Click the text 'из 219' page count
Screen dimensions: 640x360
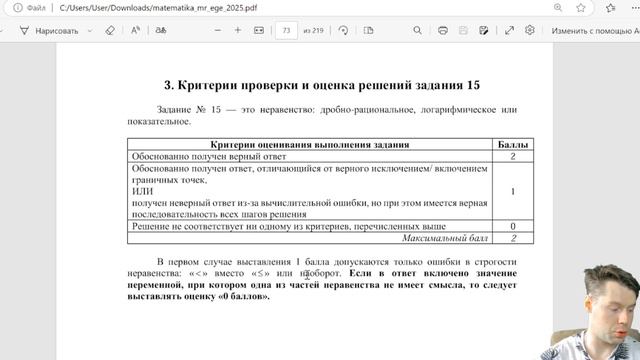[313, 31]
